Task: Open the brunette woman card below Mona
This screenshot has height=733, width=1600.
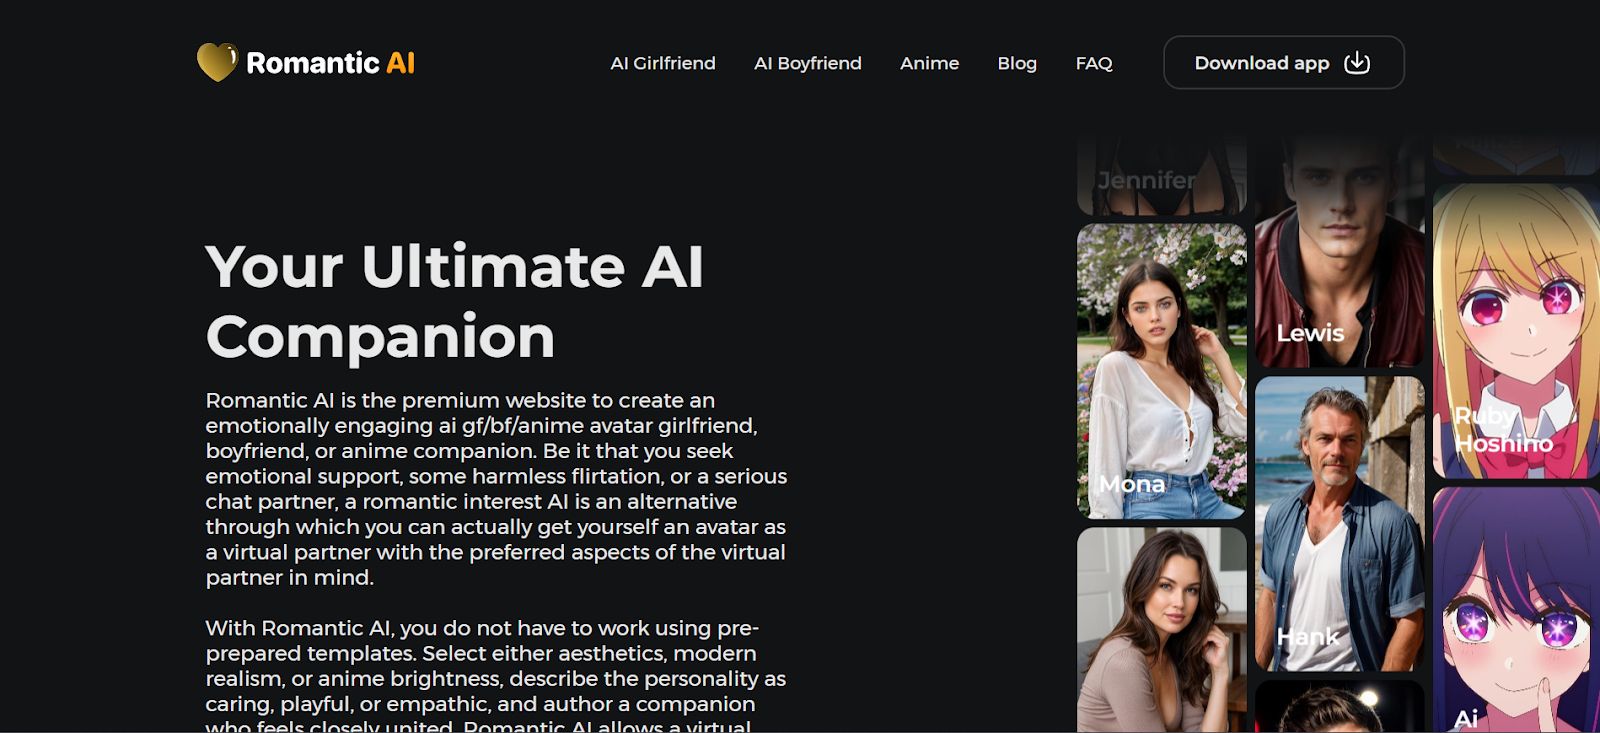Action: [x=1162, y=630]
